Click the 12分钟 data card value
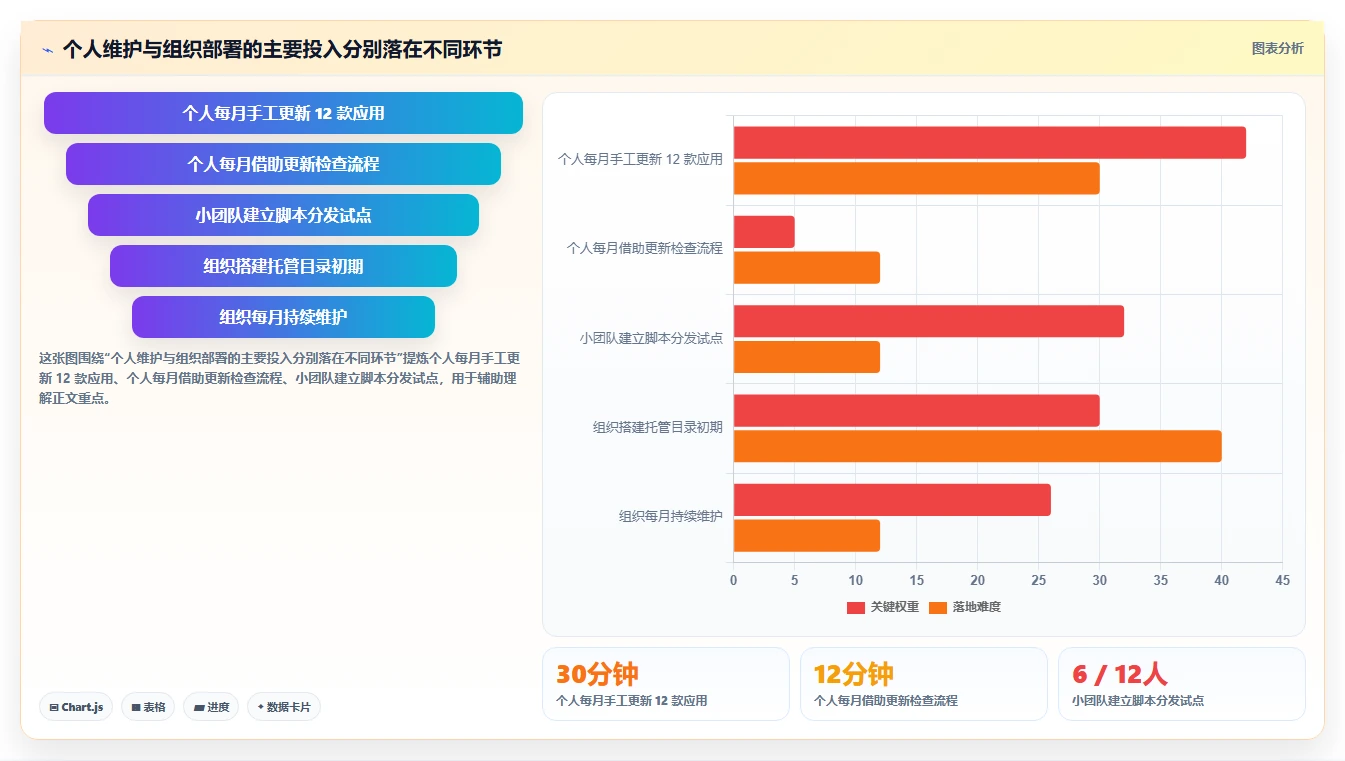Image resolution: width=1345 pixels, height=761 pixels. click(x=854, y=674)
